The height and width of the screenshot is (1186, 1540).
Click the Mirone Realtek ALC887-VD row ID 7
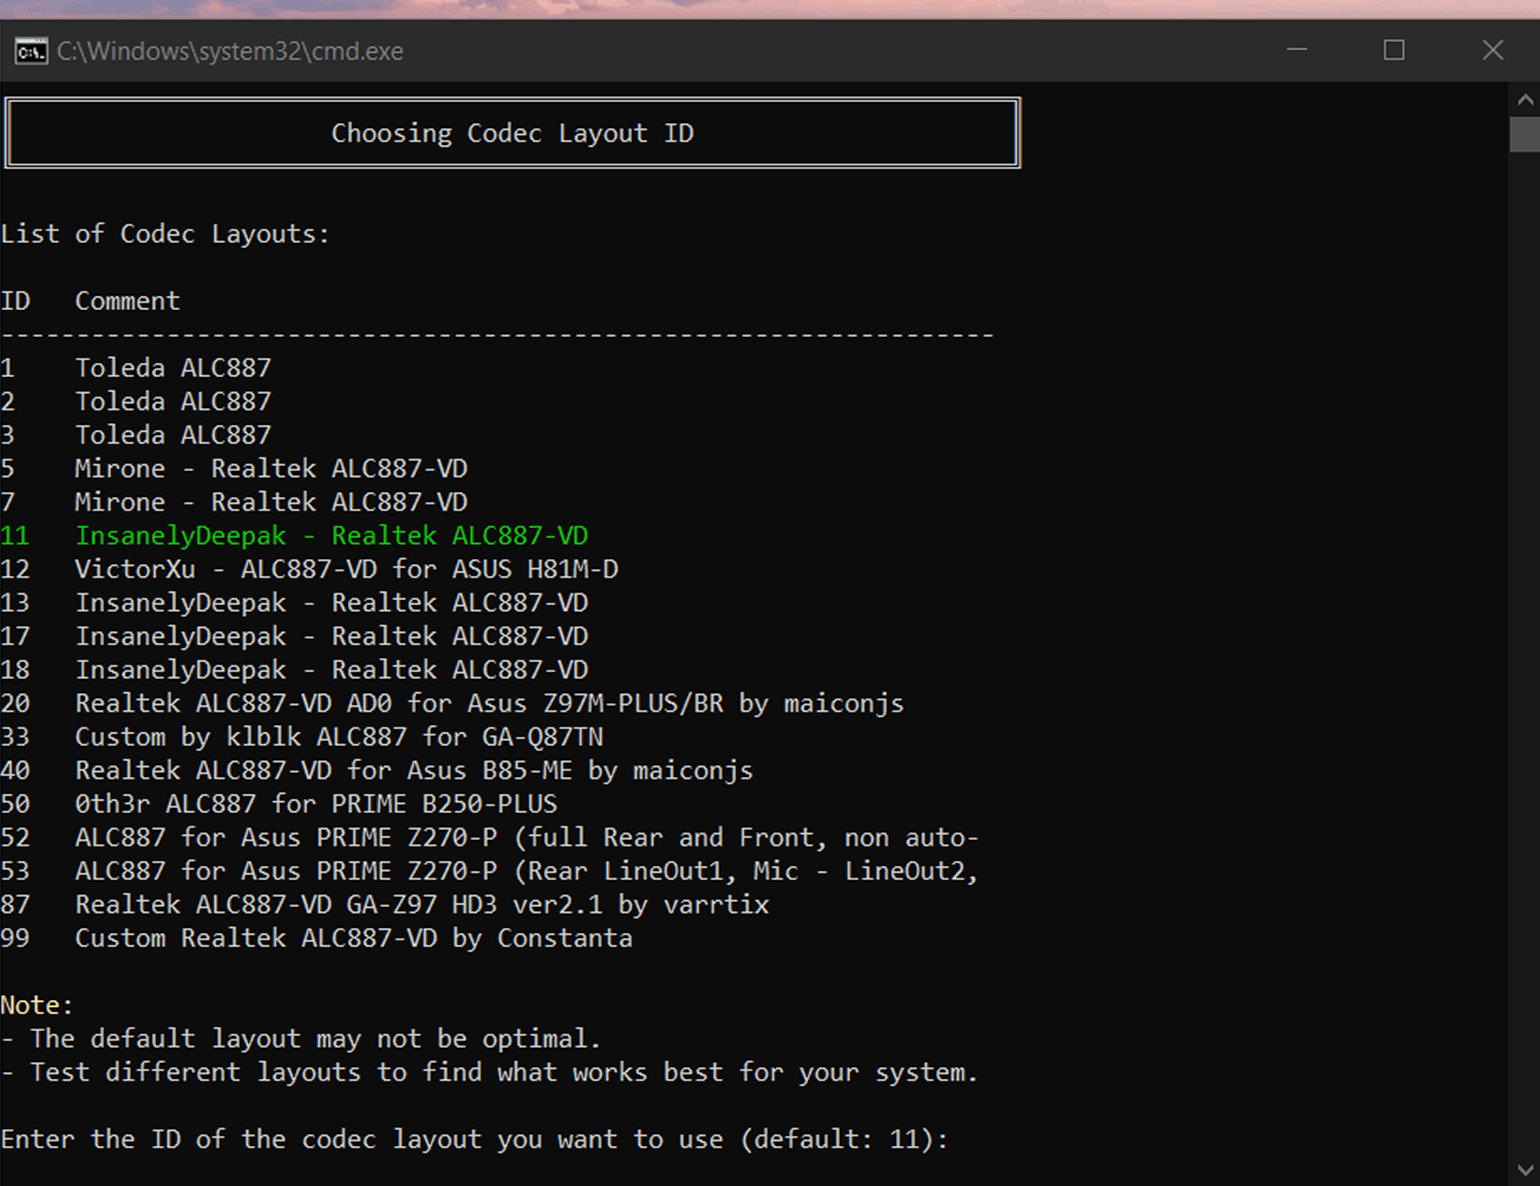(x=234, y=502)
